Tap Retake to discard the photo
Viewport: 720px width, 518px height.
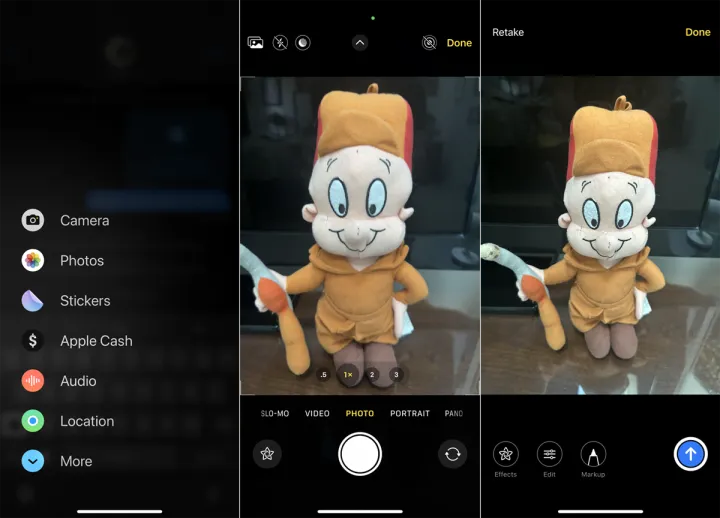tap(508, 33)
